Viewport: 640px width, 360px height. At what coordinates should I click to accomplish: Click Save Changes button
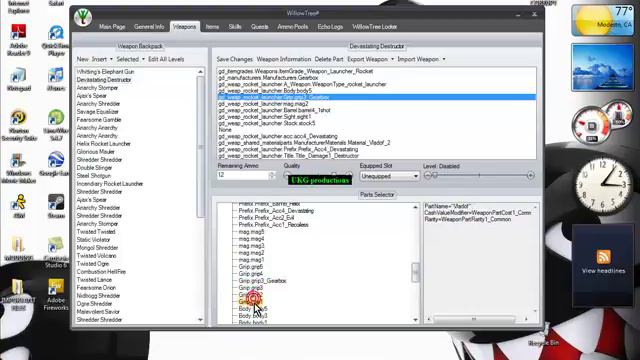click(235, 59)
